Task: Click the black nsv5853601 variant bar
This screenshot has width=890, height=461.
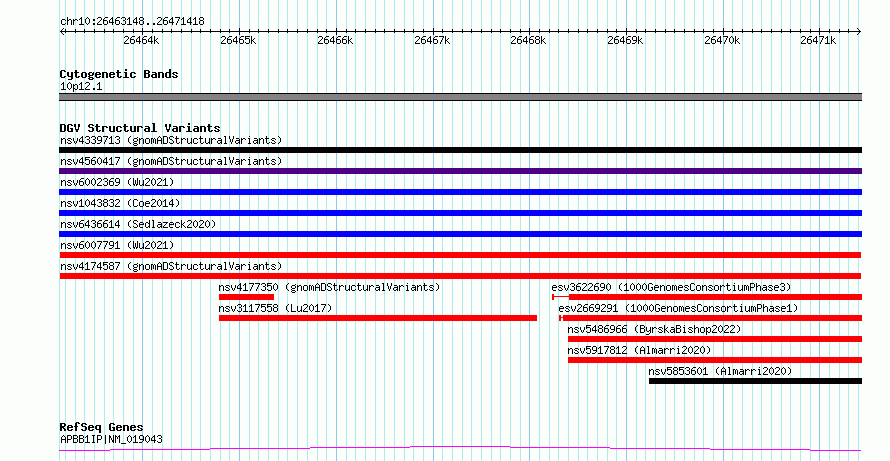Action: click(x=755, y=381)
